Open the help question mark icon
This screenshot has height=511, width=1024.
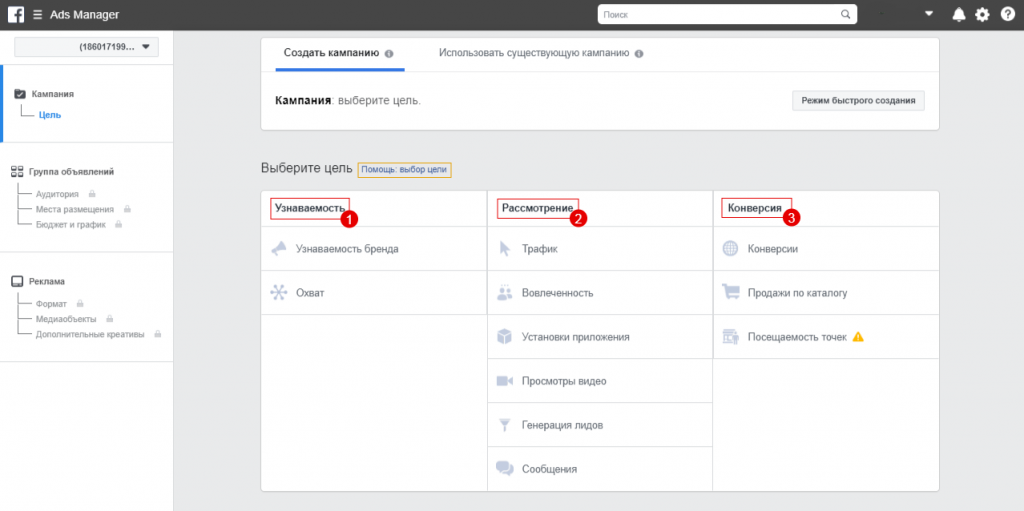click(x=1008, y=14)
